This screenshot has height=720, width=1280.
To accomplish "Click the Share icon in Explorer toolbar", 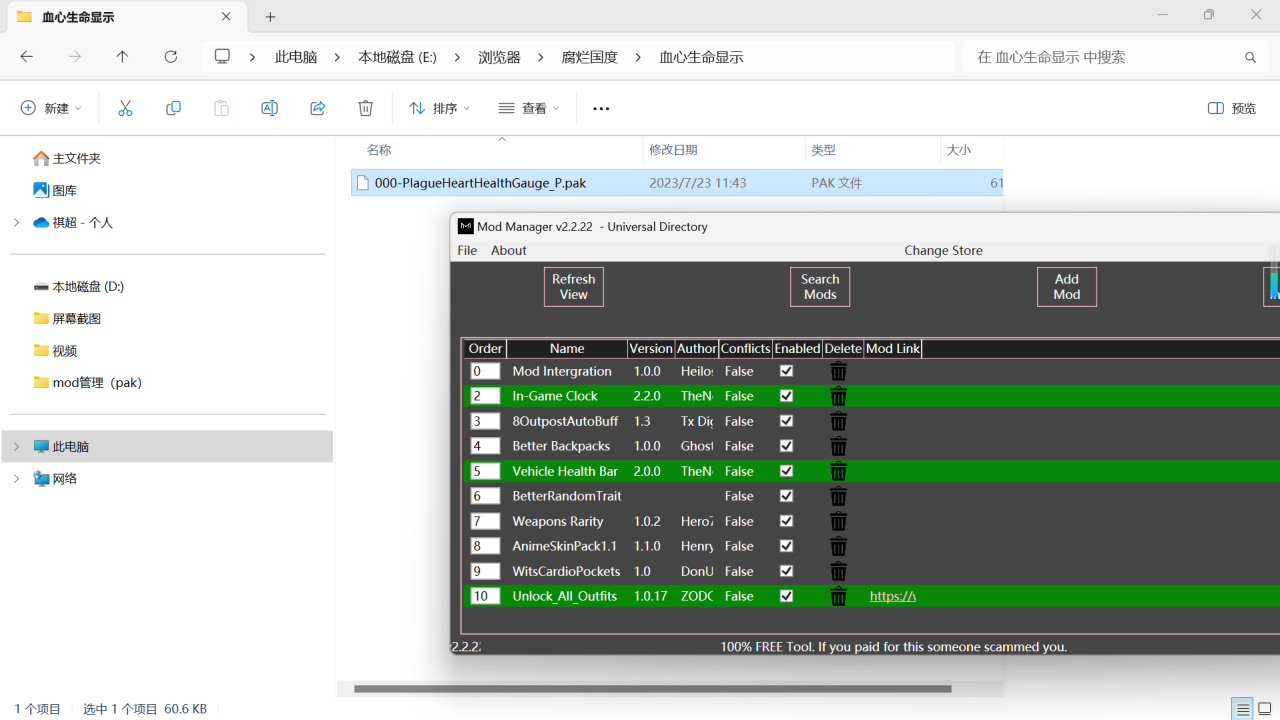I will pos(318,108).
